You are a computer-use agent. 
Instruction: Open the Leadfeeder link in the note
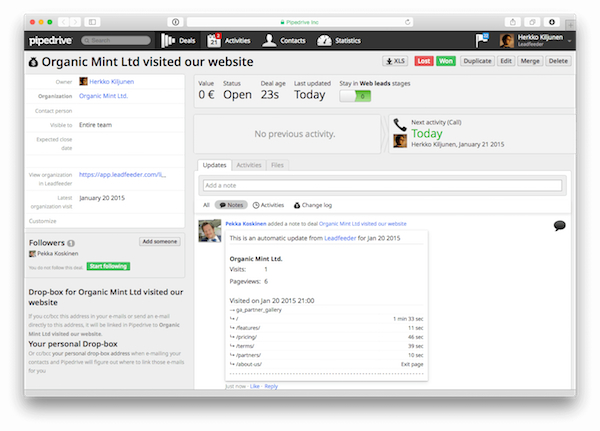[340, 238]
